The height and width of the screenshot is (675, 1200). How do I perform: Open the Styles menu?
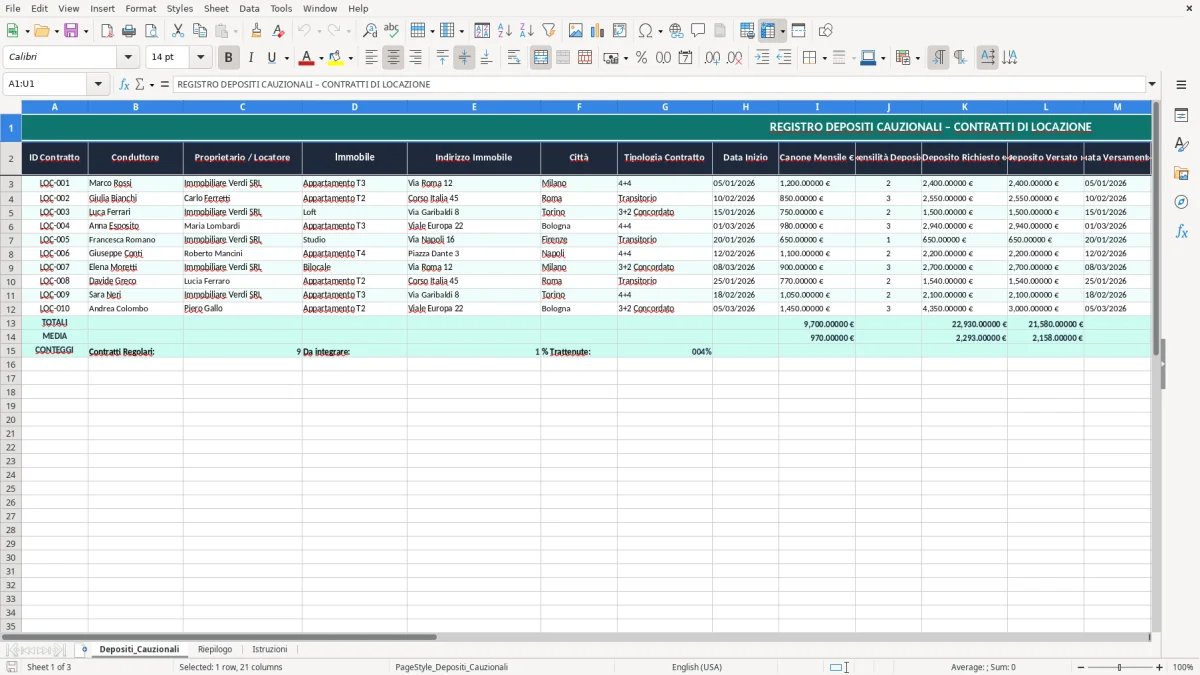pyautogui.click(x=180, y=8)
